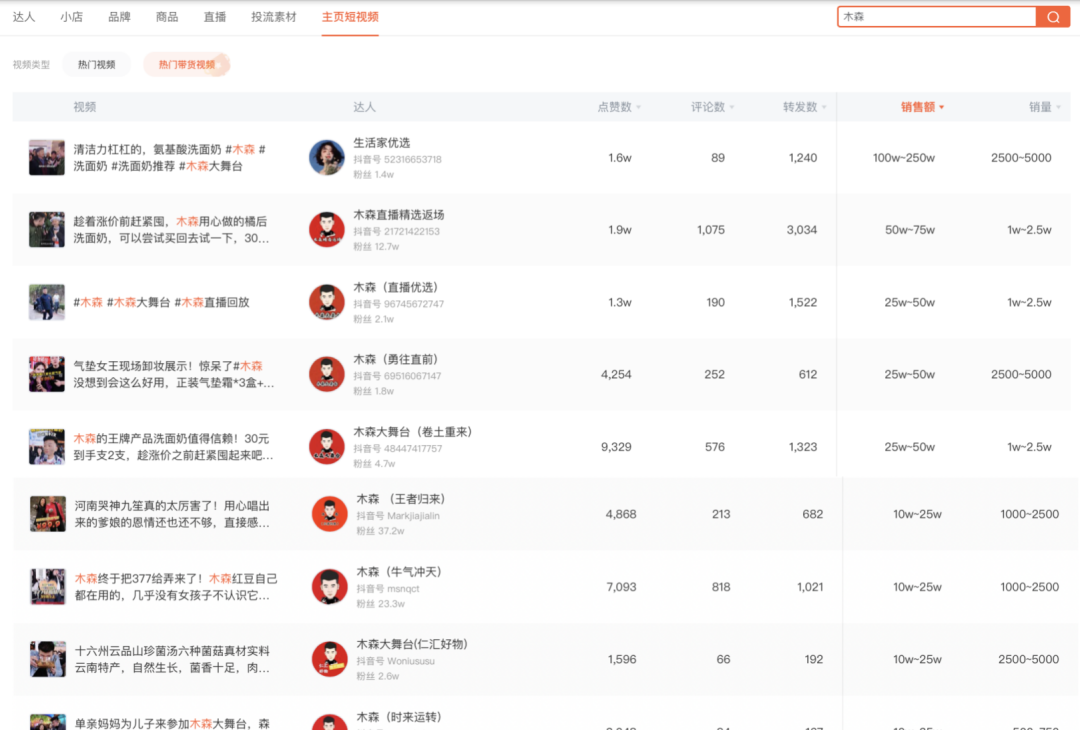
Task: Open thumbnail of 气垫女王现场卸妆展示 video
Action: pos(47,374)
